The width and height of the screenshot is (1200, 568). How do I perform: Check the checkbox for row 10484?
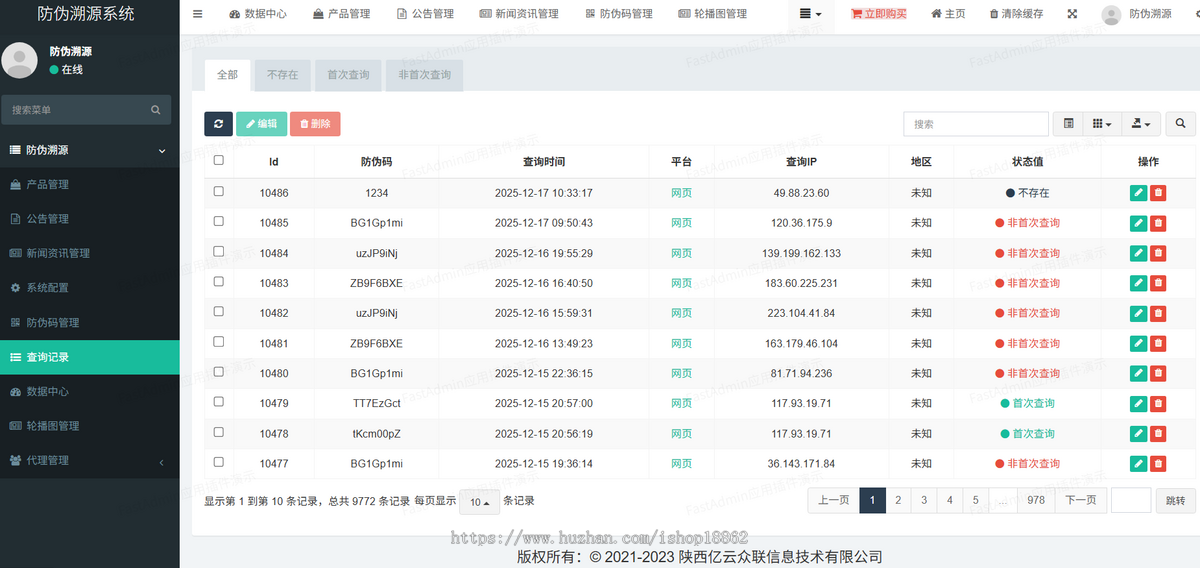click(x=219, y=251)
